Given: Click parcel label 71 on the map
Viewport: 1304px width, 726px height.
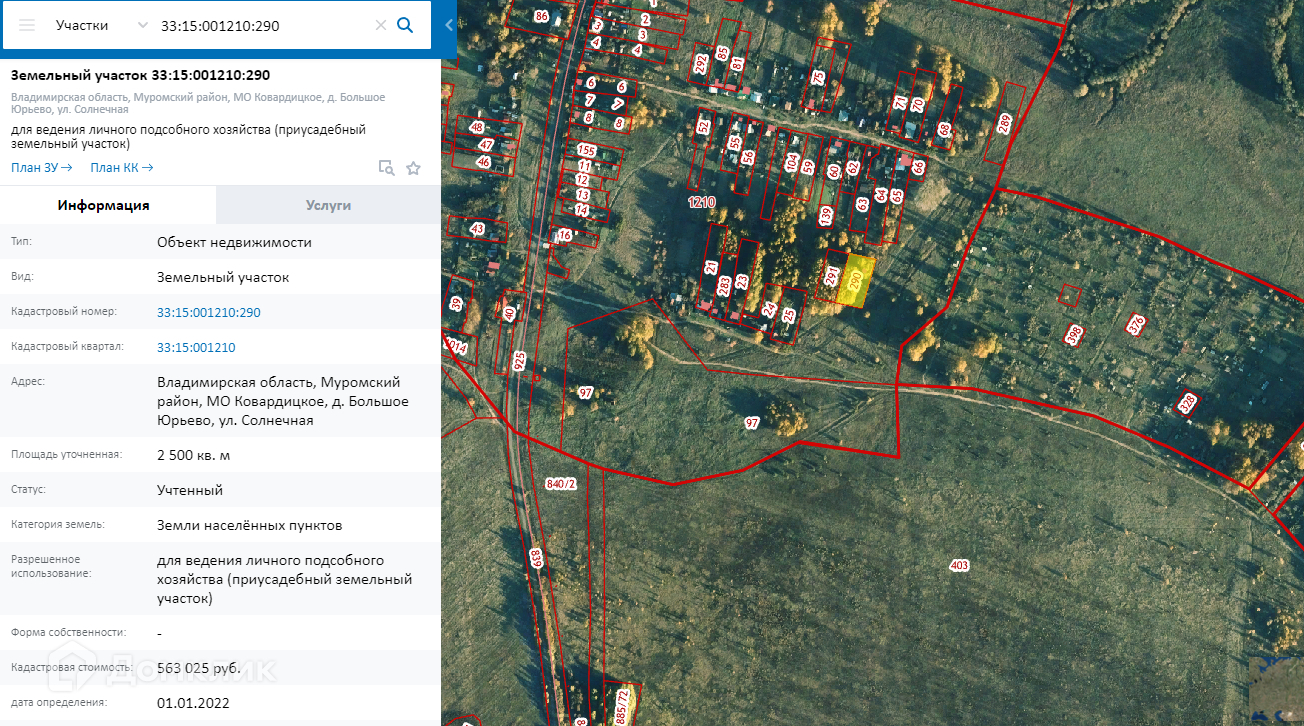Looking at the screenshot, I should [900, 103].
